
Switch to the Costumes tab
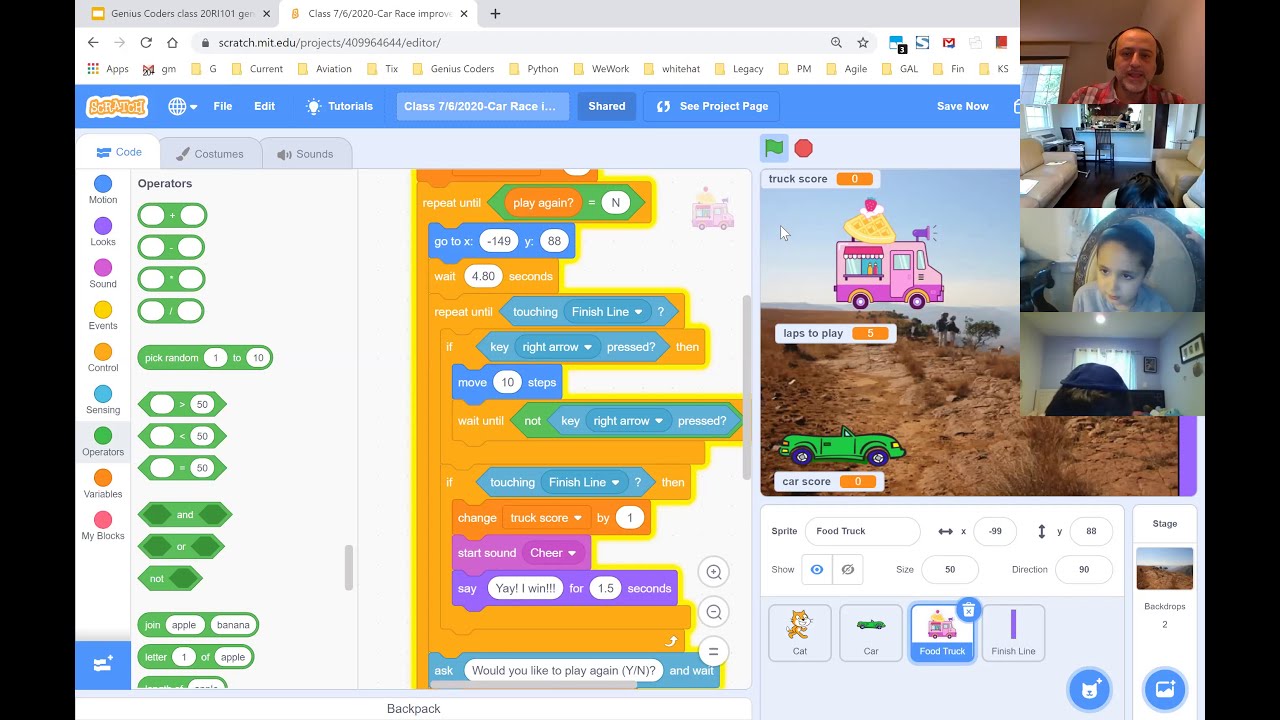[210, 154]
